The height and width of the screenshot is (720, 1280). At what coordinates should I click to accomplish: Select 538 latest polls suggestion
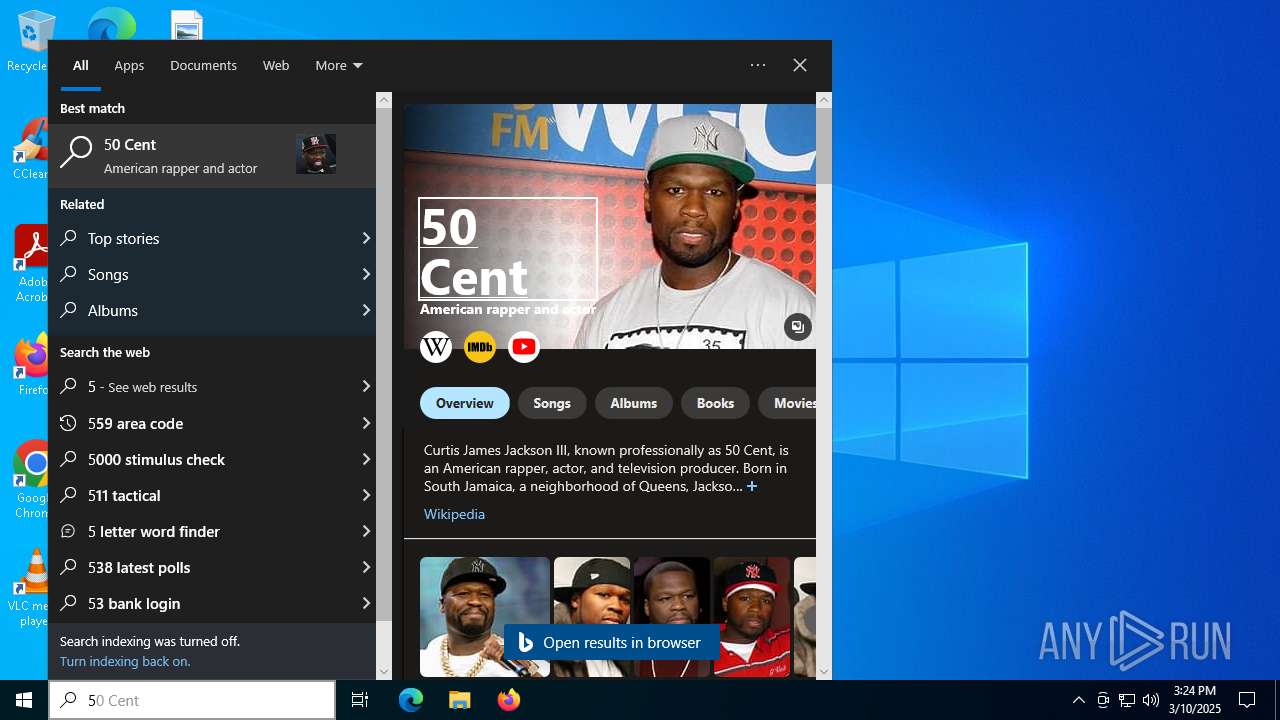click(x=212, y=567)
